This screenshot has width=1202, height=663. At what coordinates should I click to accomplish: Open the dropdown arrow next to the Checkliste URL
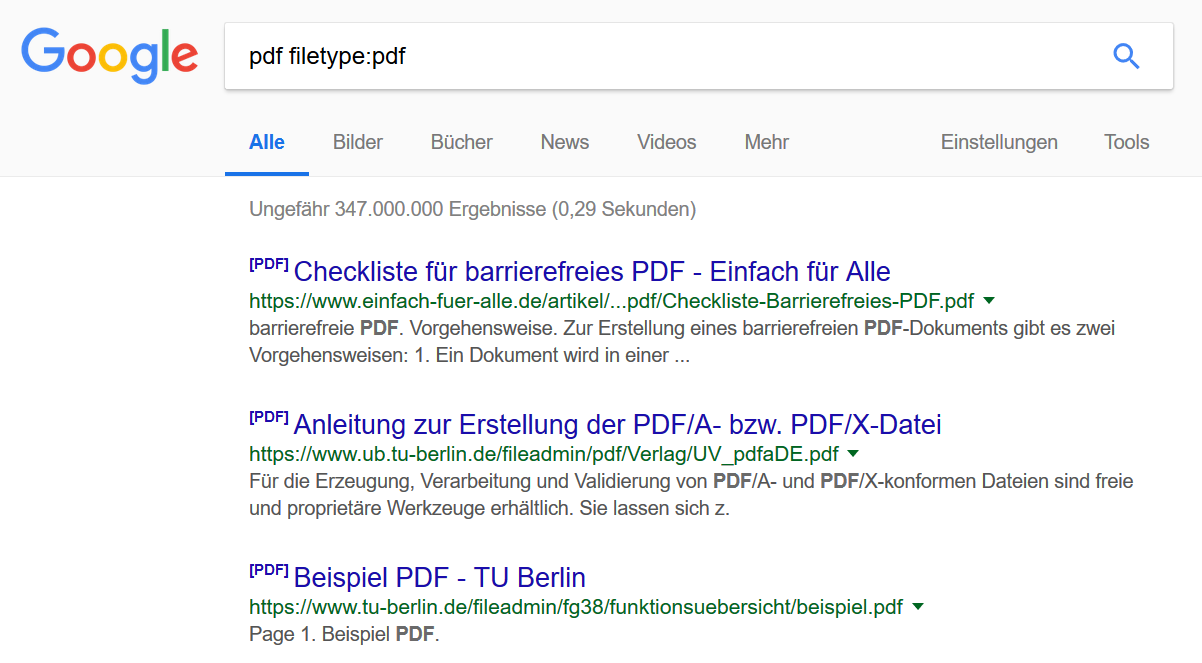(x=989, y=301)
